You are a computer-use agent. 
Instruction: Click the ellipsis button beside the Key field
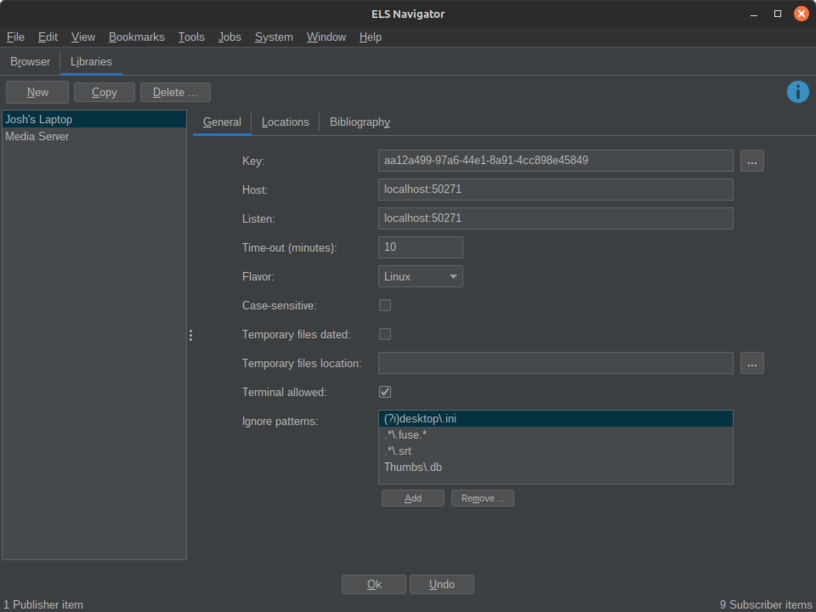[752, 161]
